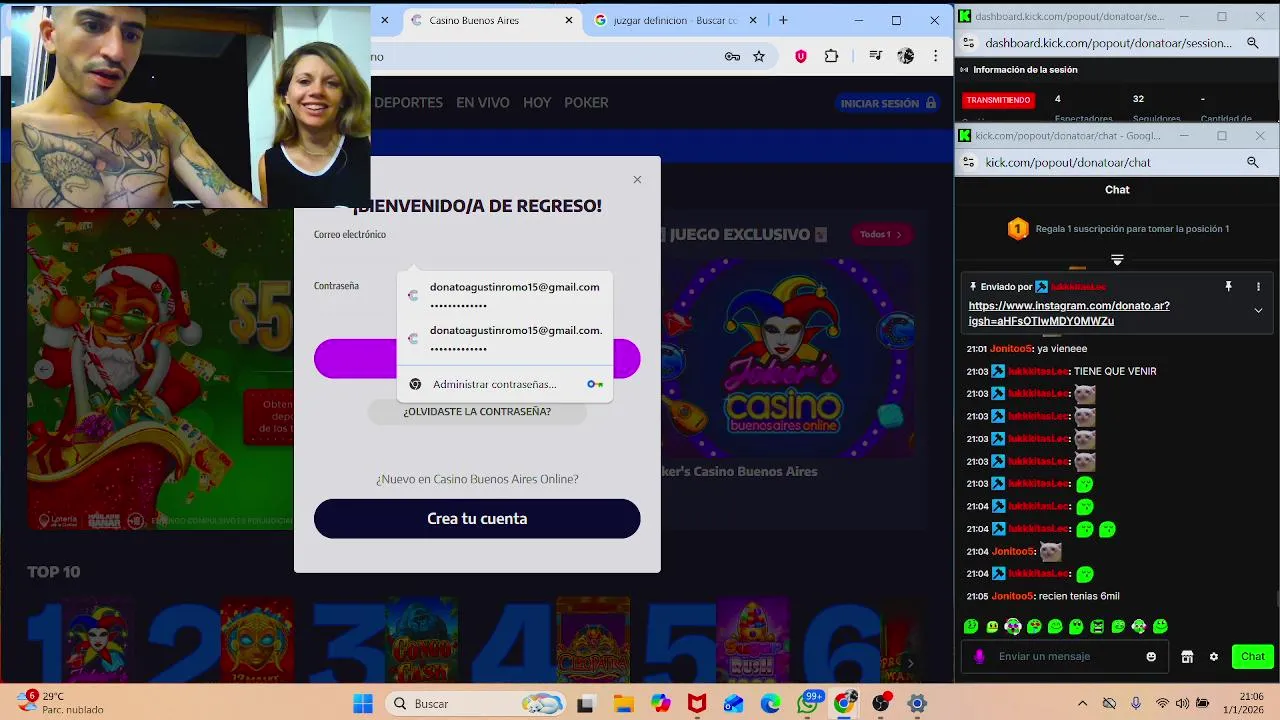Open the Cleopatra game thumbnail in TOP 10
This screenshot has width=1280, height=720.
(593, 641)
